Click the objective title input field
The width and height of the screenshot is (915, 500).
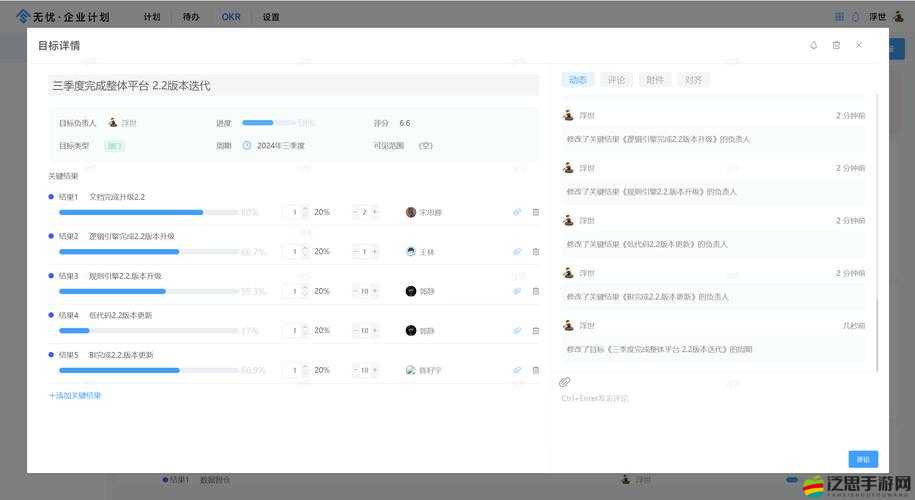coord(293,86)
